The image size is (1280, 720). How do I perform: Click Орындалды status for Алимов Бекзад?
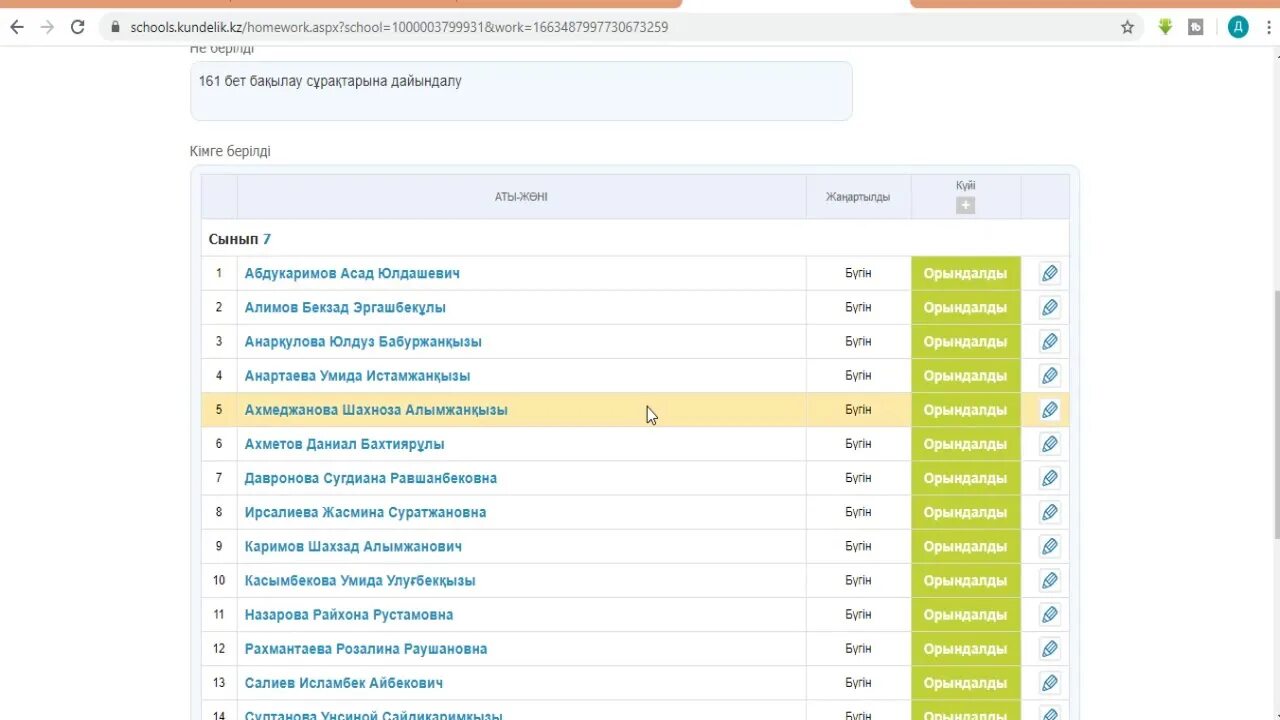[965, 307]
